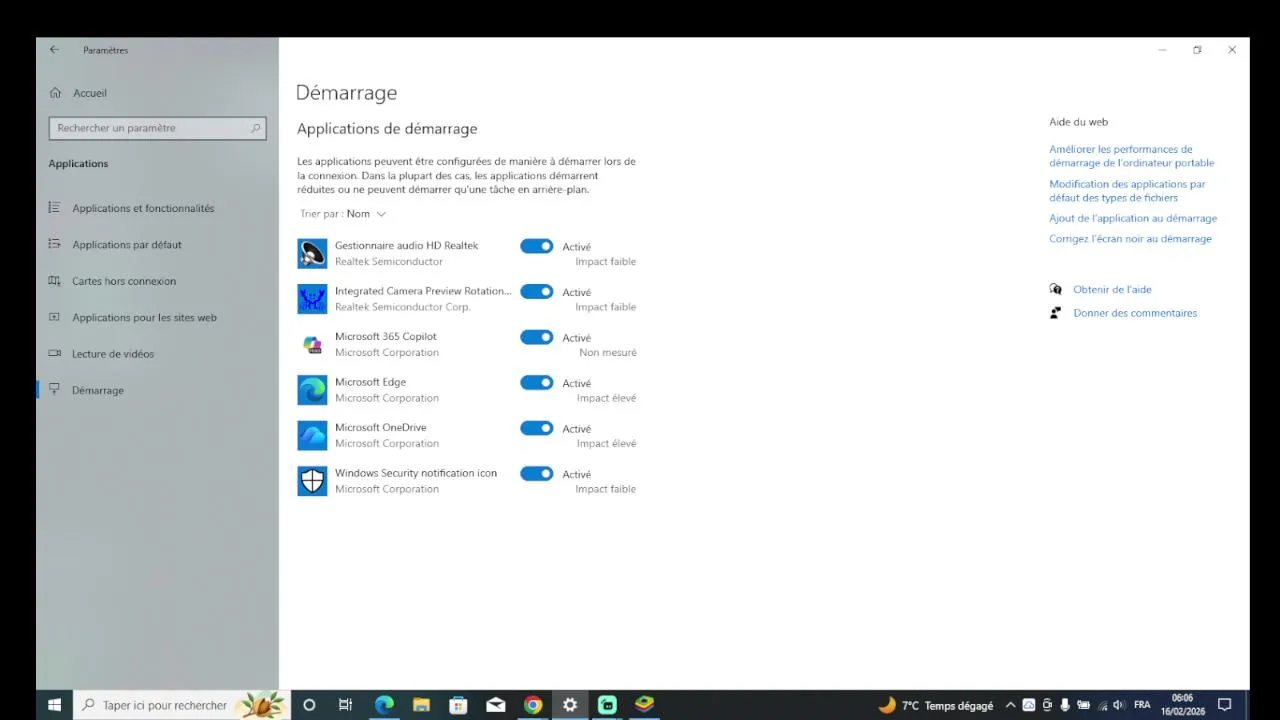Click the volume icon in the system tray
This screenshot has height=720, width=1280.
1118,705
